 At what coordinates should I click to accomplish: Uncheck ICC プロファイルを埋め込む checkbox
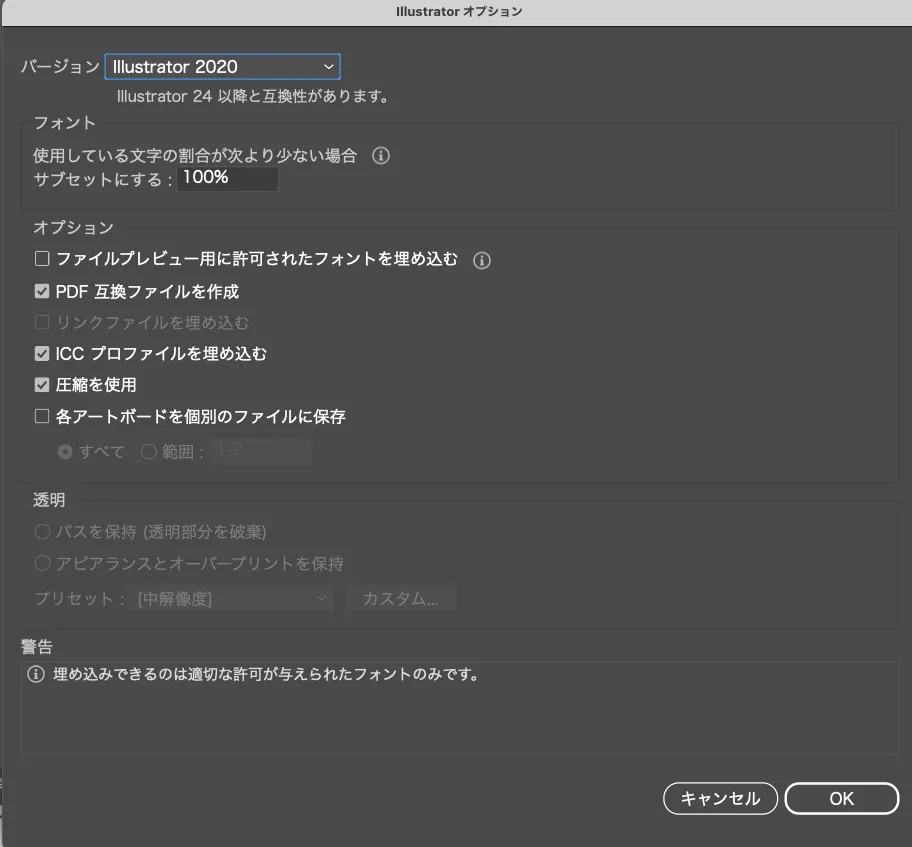click(42, 353)
